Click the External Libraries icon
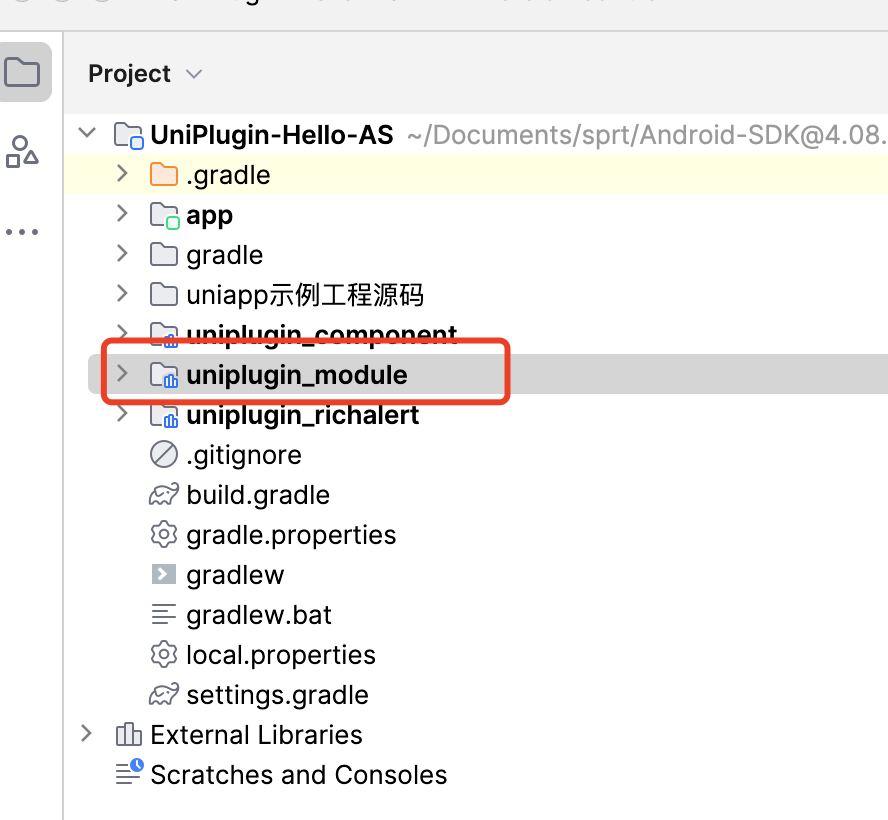The image size is (888, 820). click(x=128, y=735)
